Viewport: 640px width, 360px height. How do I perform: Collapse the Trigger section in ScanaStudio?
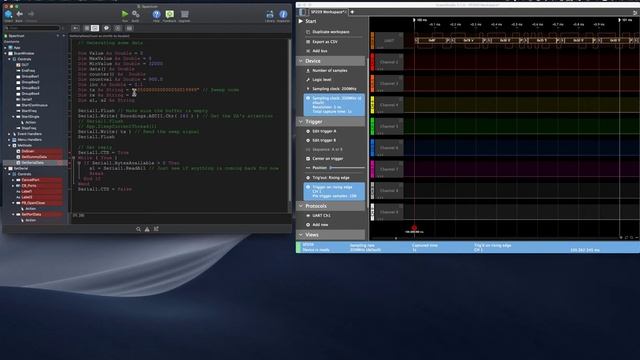[x=301, y=122]
